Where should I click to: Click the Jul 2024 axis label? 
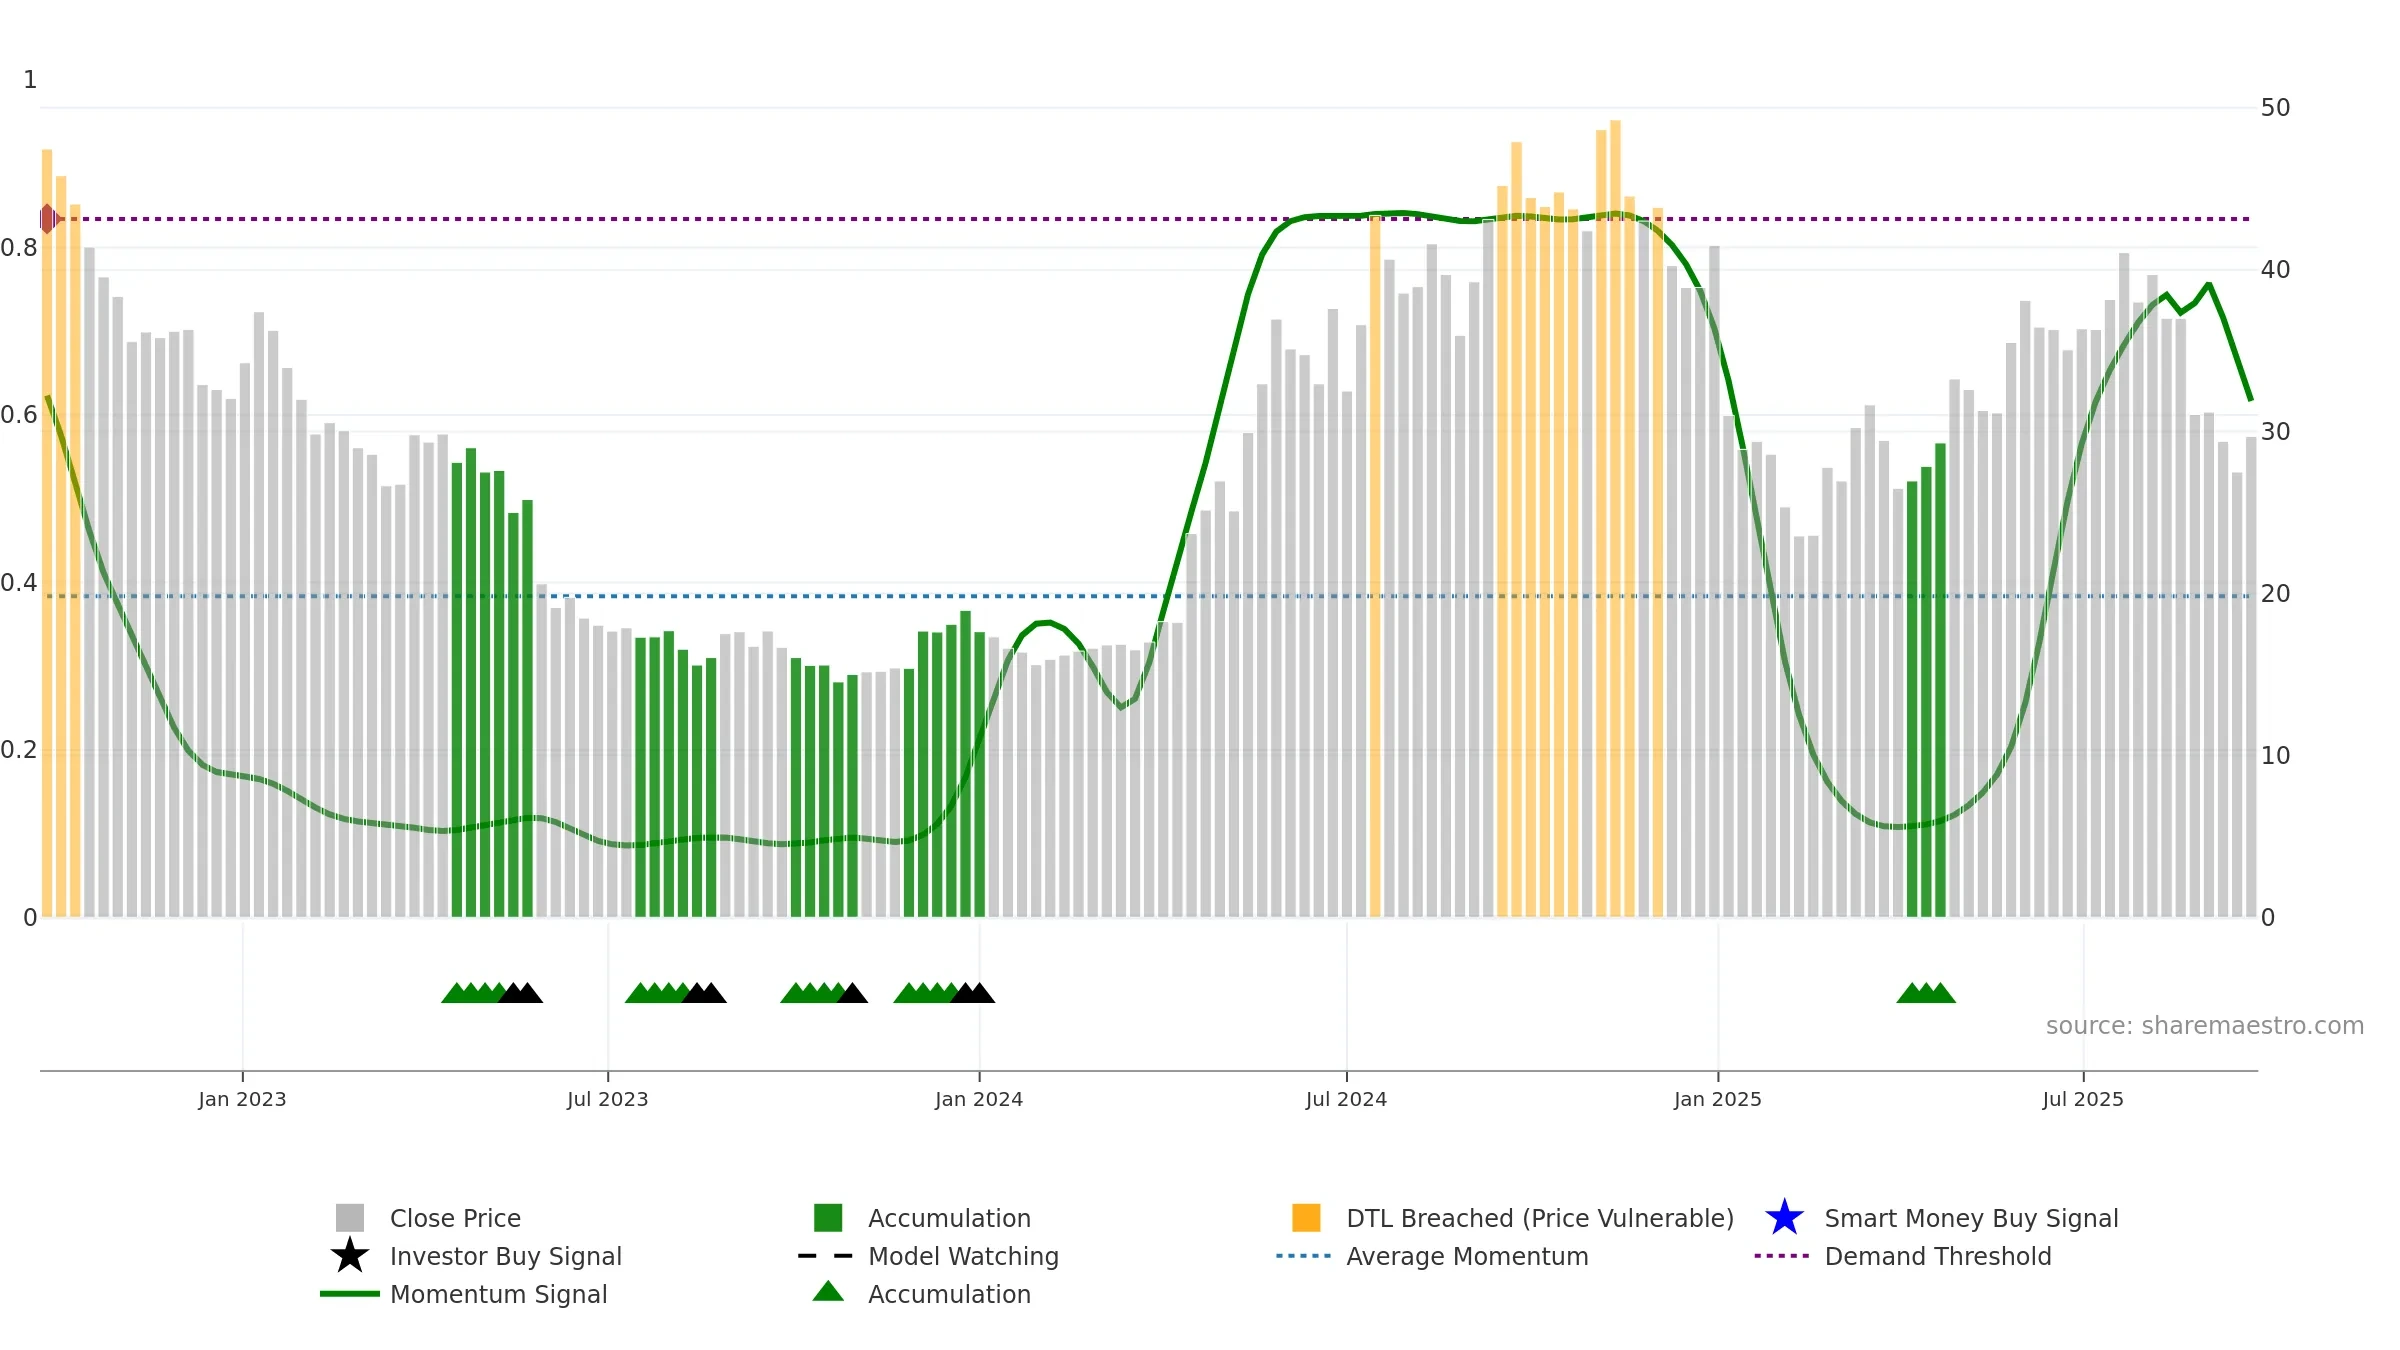pos(1346,1099)
